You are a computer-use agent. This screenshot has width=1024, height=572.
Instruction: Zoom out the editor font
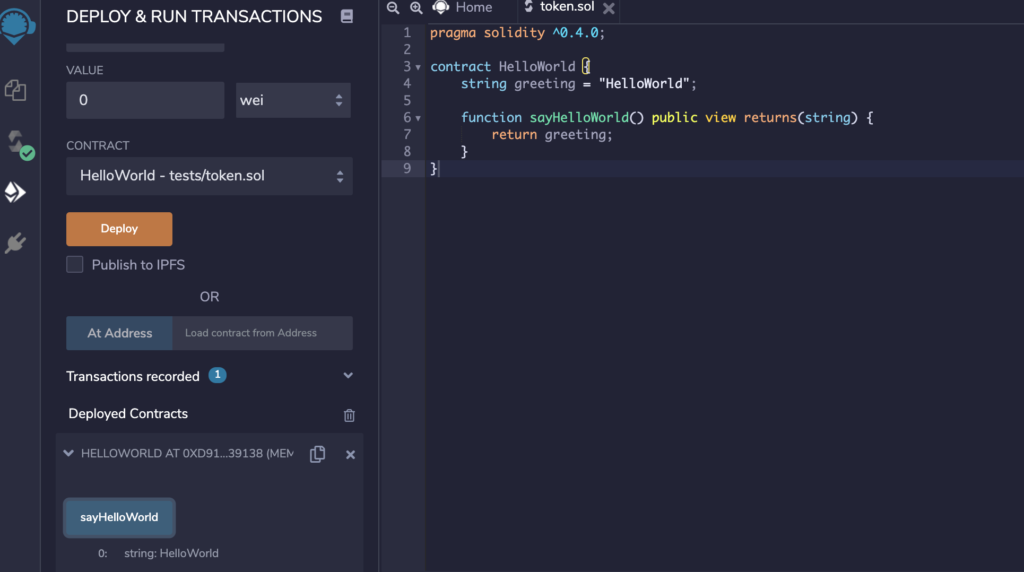tap(392, 8)
